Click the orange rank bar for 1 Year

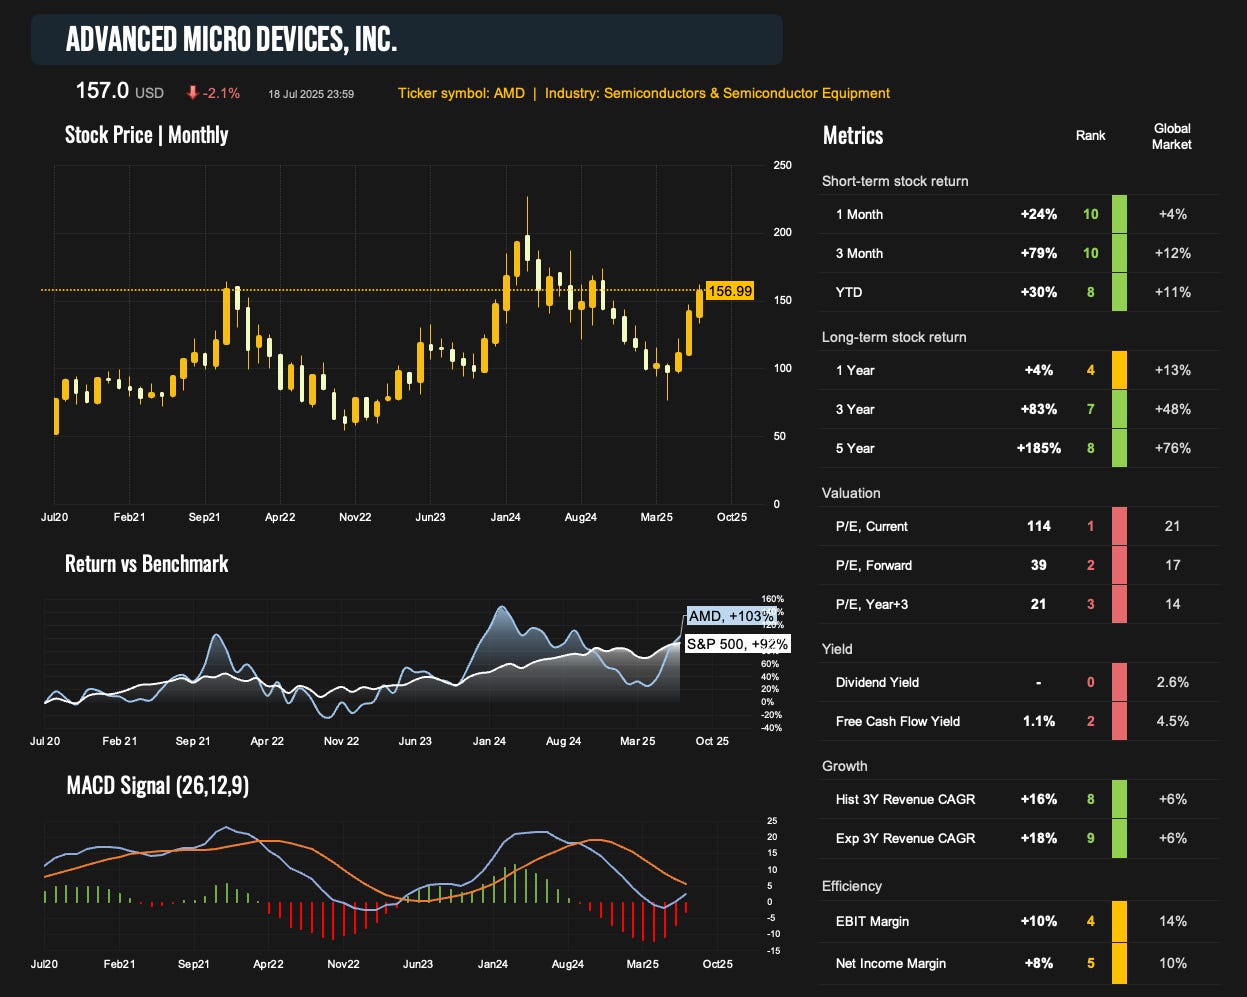pyautogui.click(x=1120, y=370)
